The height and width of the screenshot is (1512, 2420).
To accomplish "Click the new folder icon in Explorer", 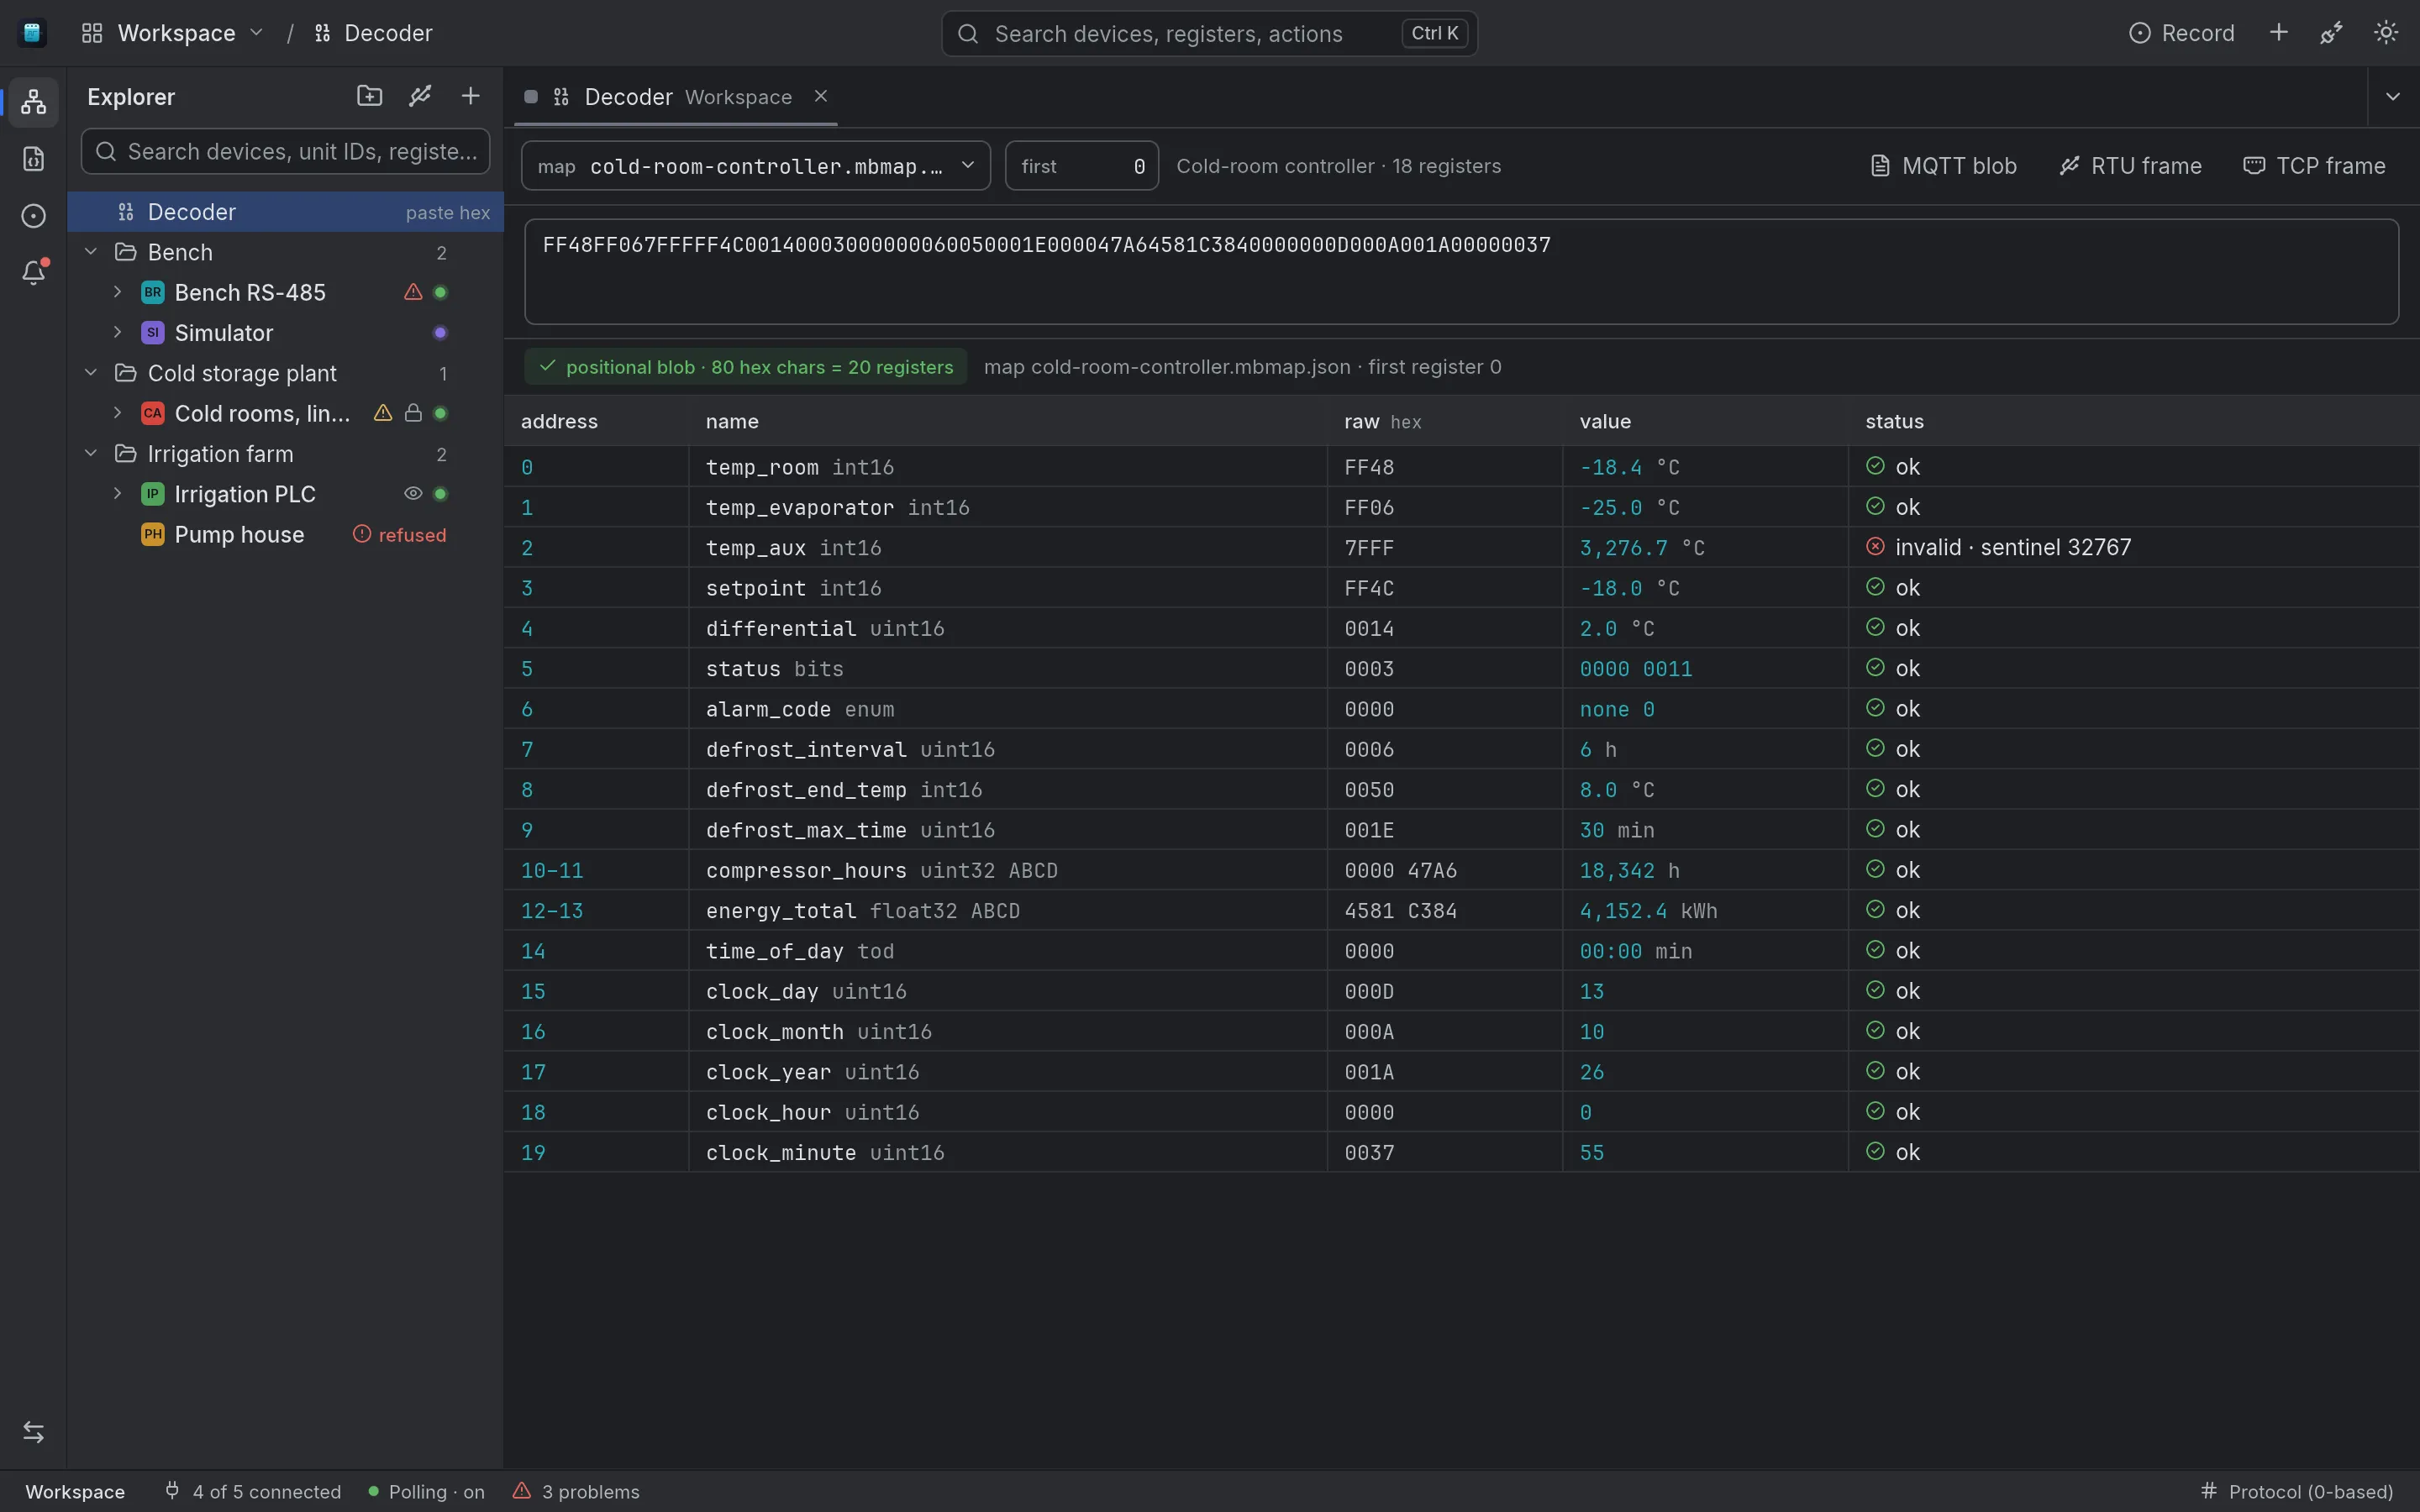I will [369, 96].
